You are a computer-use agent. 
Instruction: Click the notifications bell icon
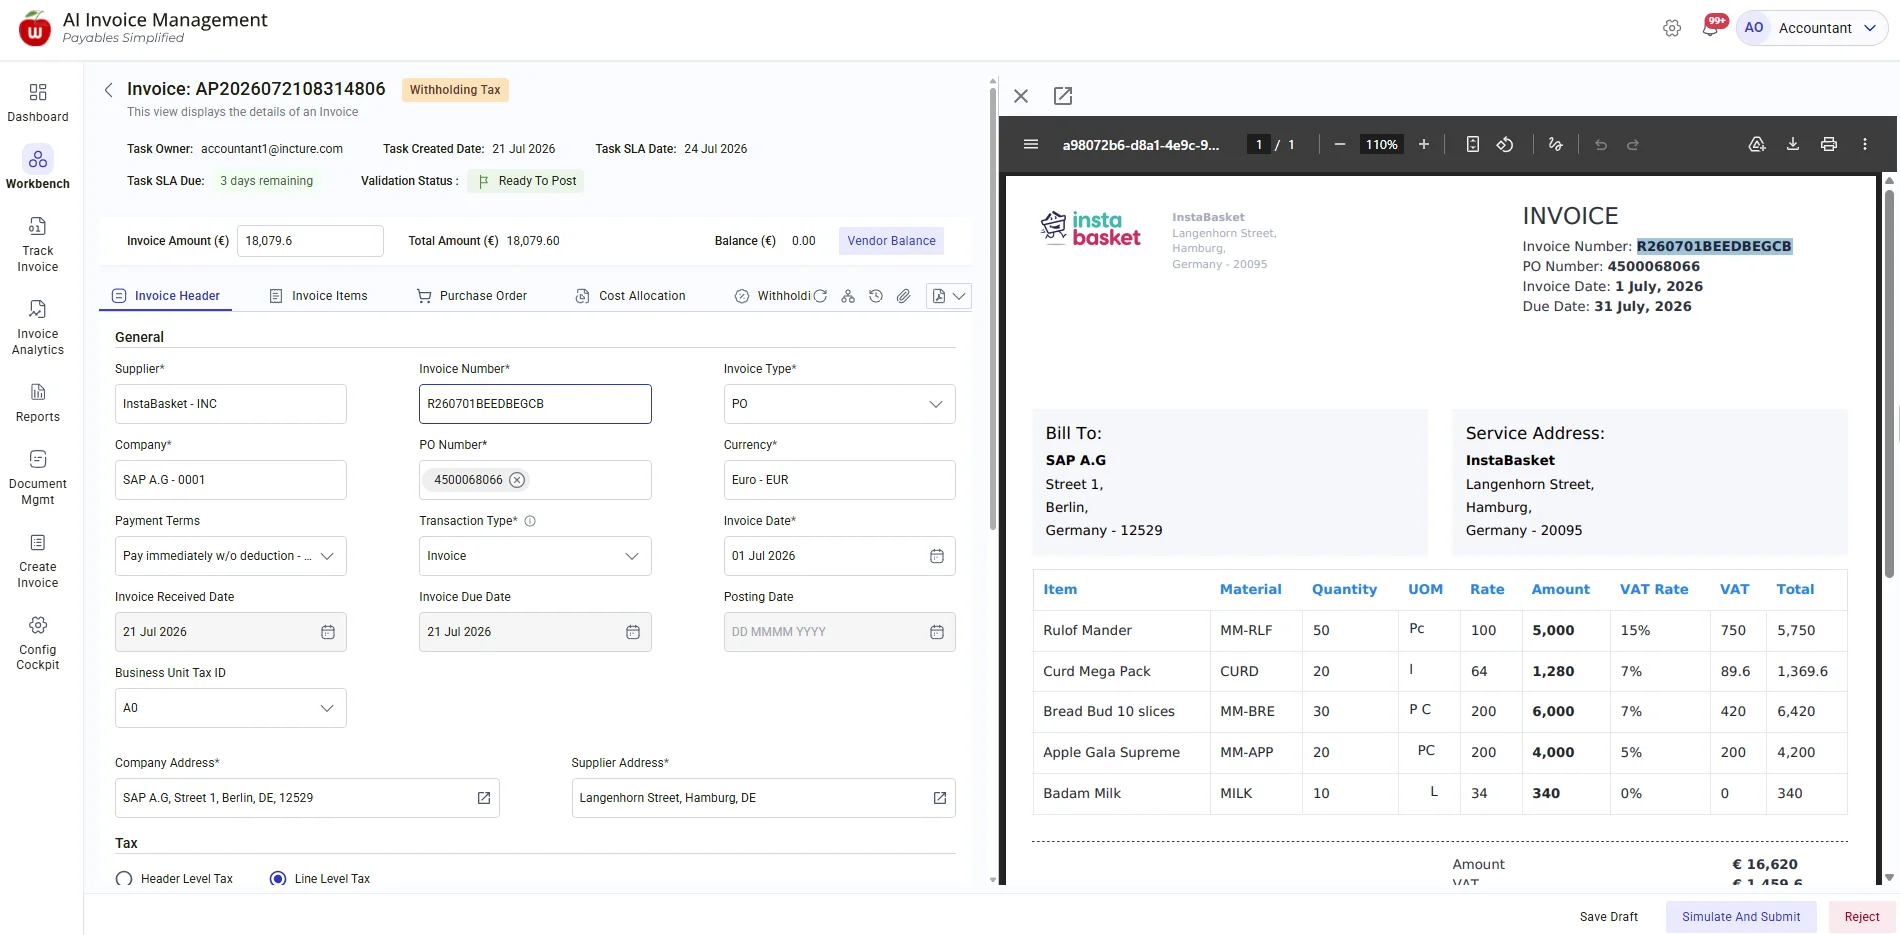pyautogui.click(x=1710, y=28)
